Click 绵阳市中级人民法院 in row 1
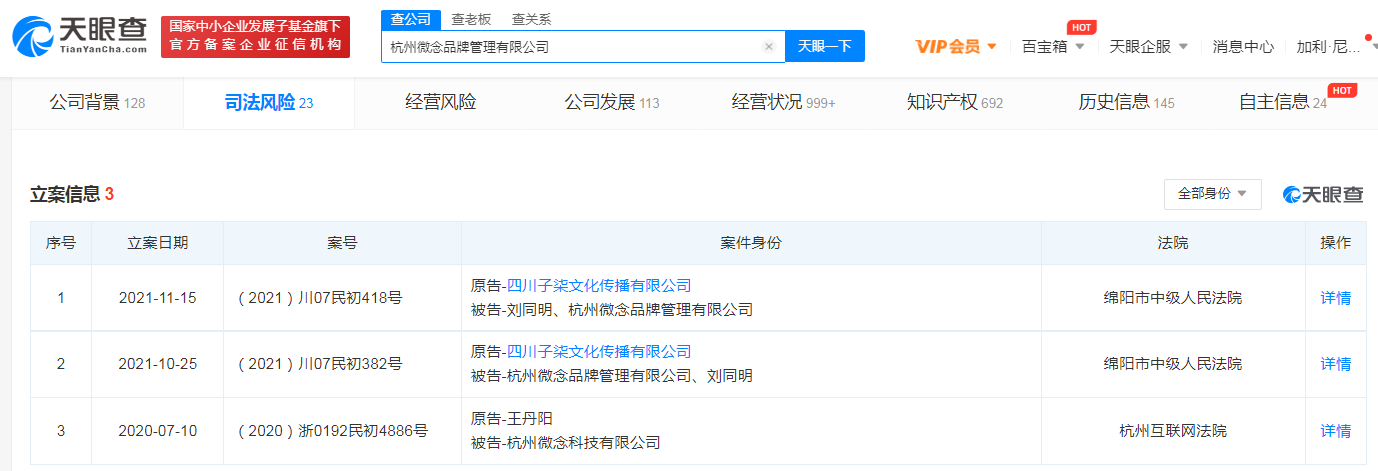This screenshot has width=1378, height=471. point(1173,298)
